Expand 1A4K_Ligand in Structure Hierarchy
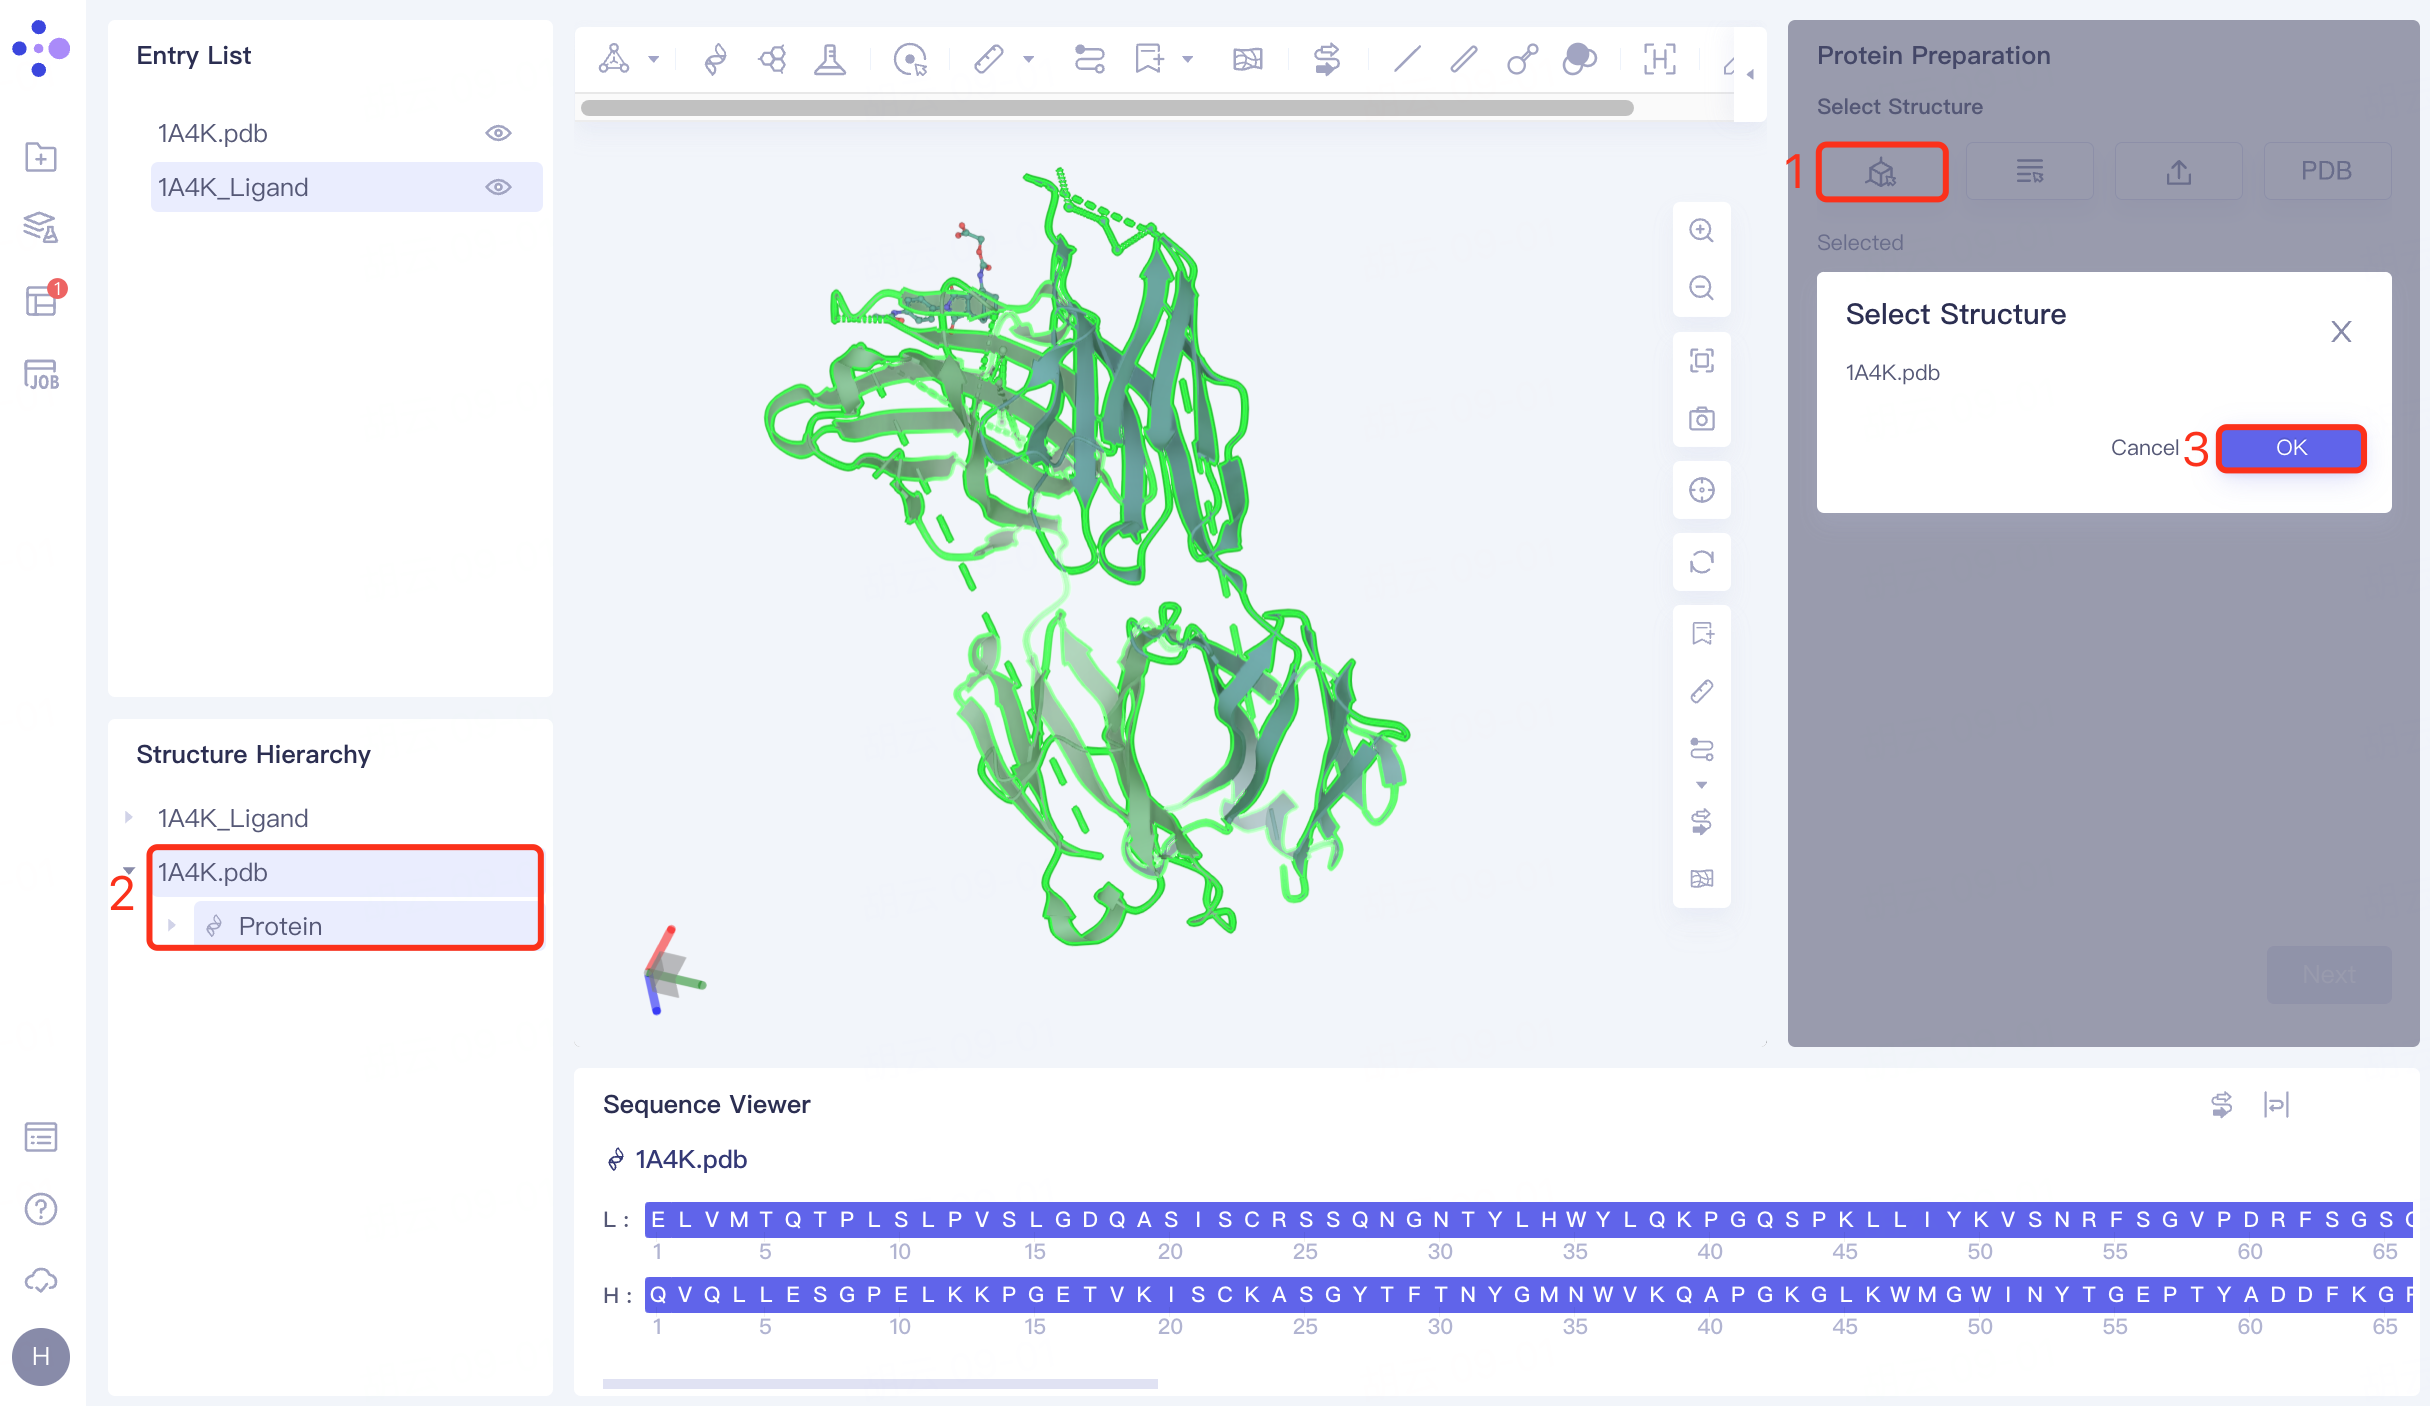This screenshot has width=2430, height=1406. click(128, 817)
